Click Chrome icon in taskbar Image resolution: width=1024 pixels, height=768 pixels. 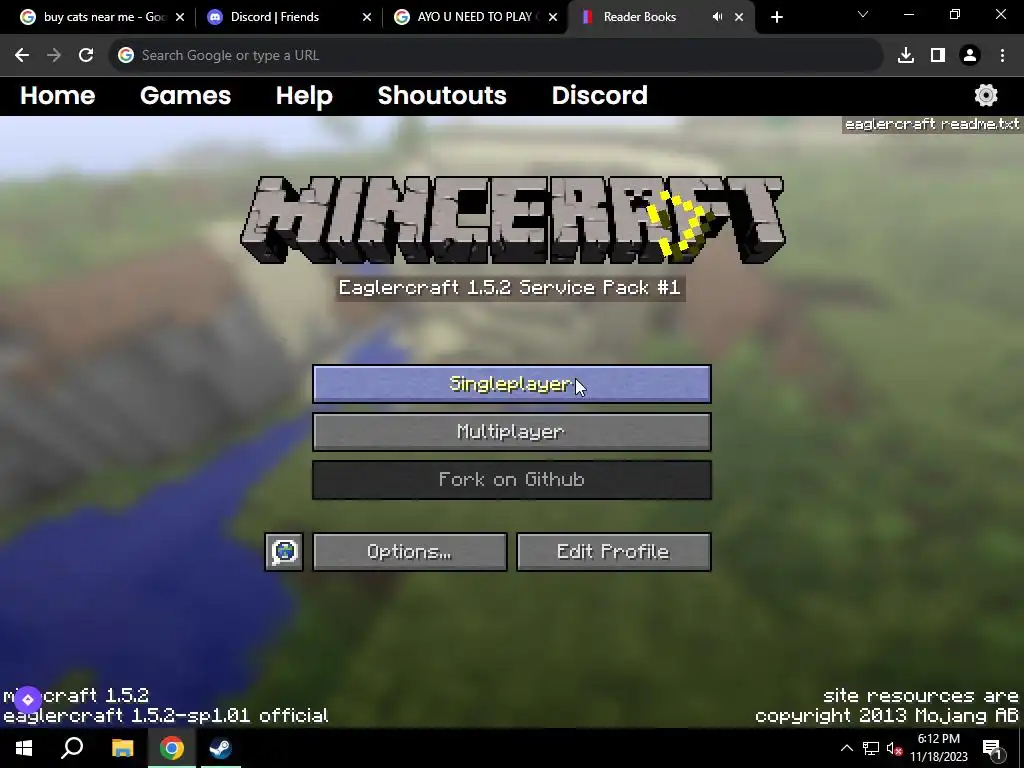(x=171, y=748)
